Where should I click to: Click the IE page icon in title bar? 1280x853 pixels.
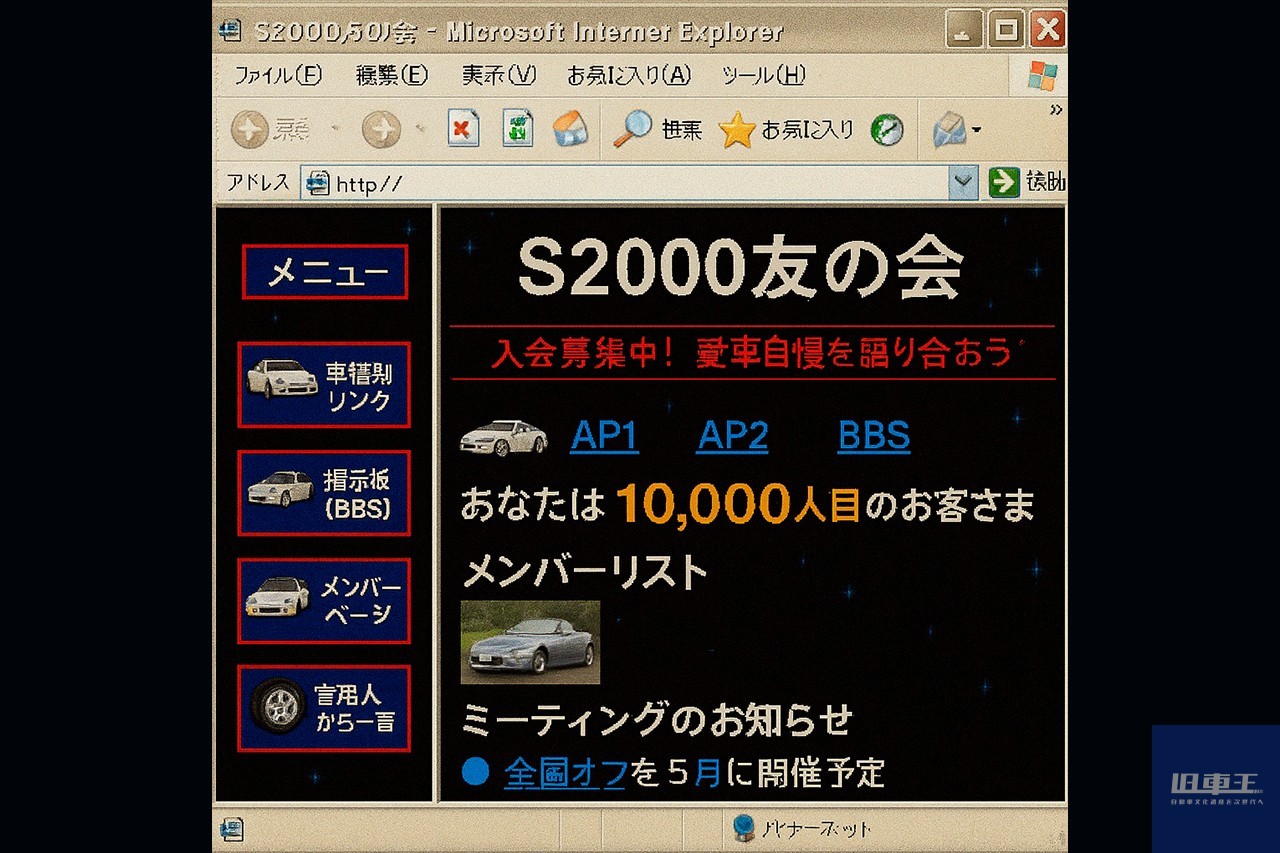230,30
